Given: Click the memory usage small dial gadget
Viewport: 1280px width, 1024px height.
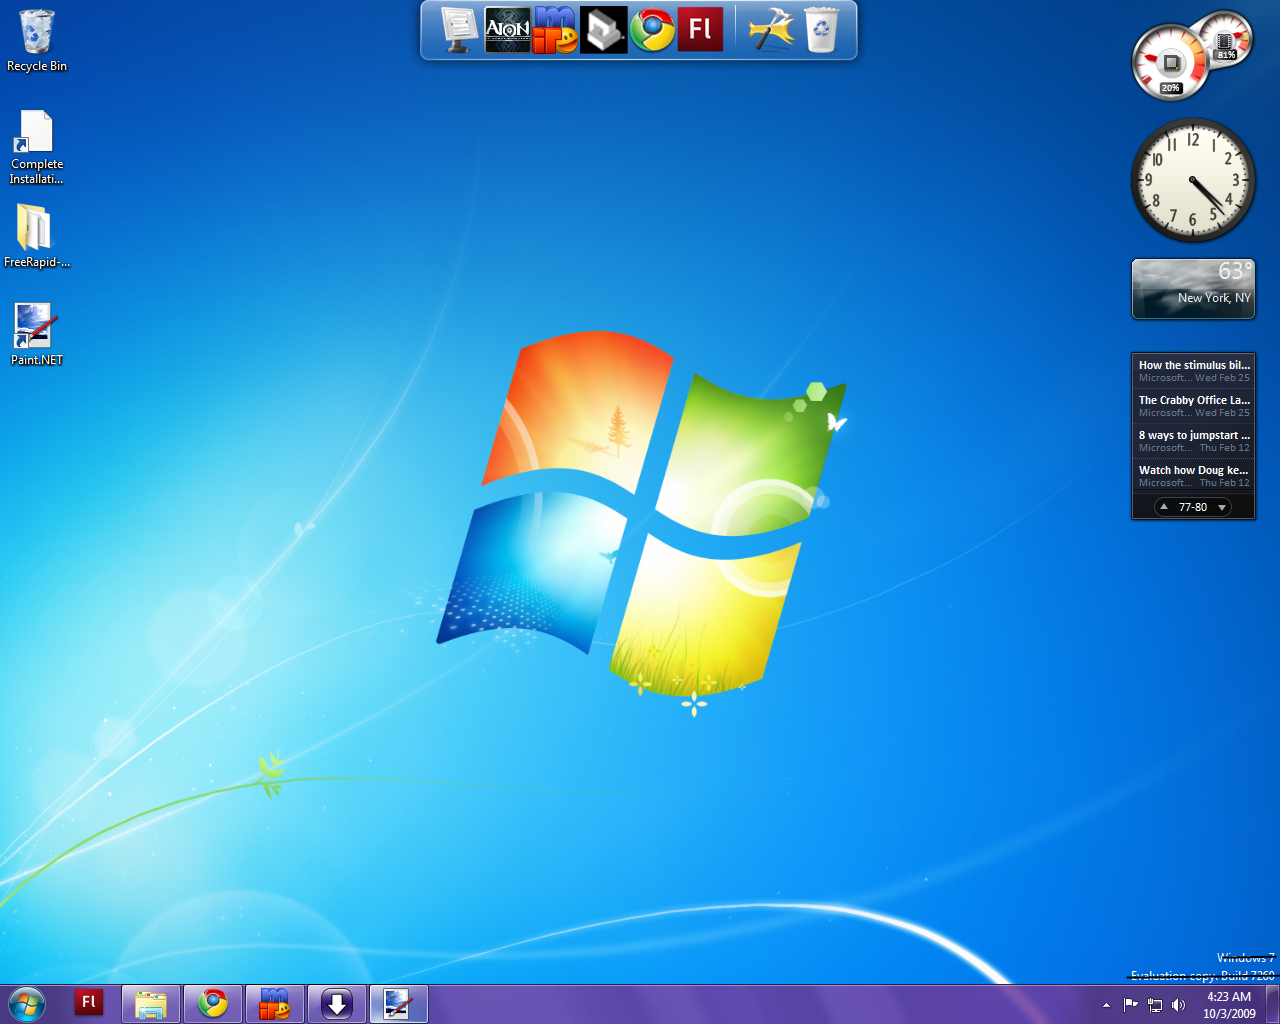Looking at the screenshot, I should coord(1226,41).
